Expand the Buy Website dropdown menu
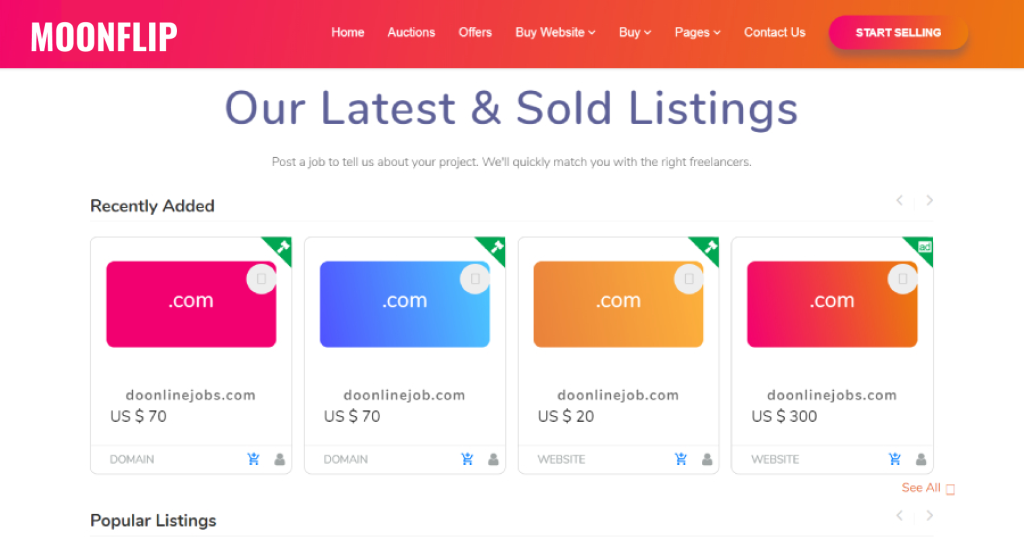 [x=555, y=33]
